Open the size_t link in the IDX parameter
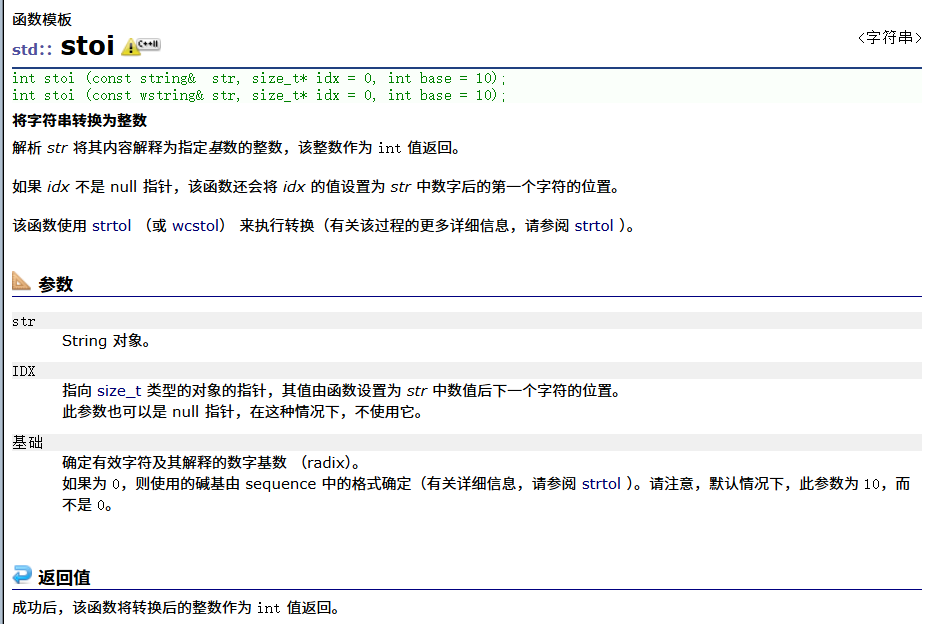Image resolution: width=930 pixels, height=624 pixels. click(119, 391)
